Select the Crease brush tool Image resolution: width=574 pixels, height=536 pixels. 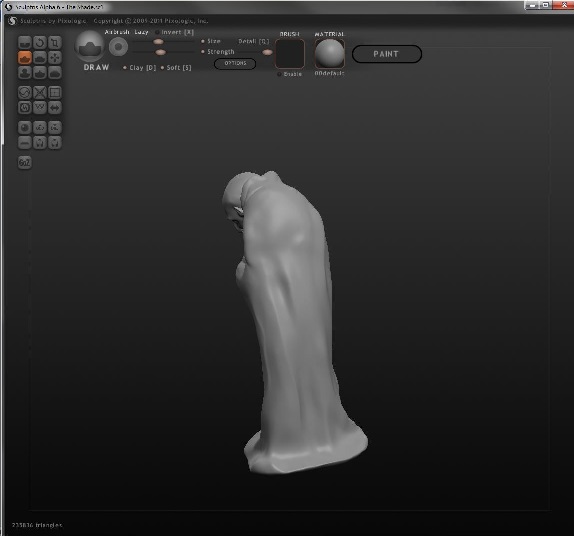pyautogui.click(x=25, y=42)
